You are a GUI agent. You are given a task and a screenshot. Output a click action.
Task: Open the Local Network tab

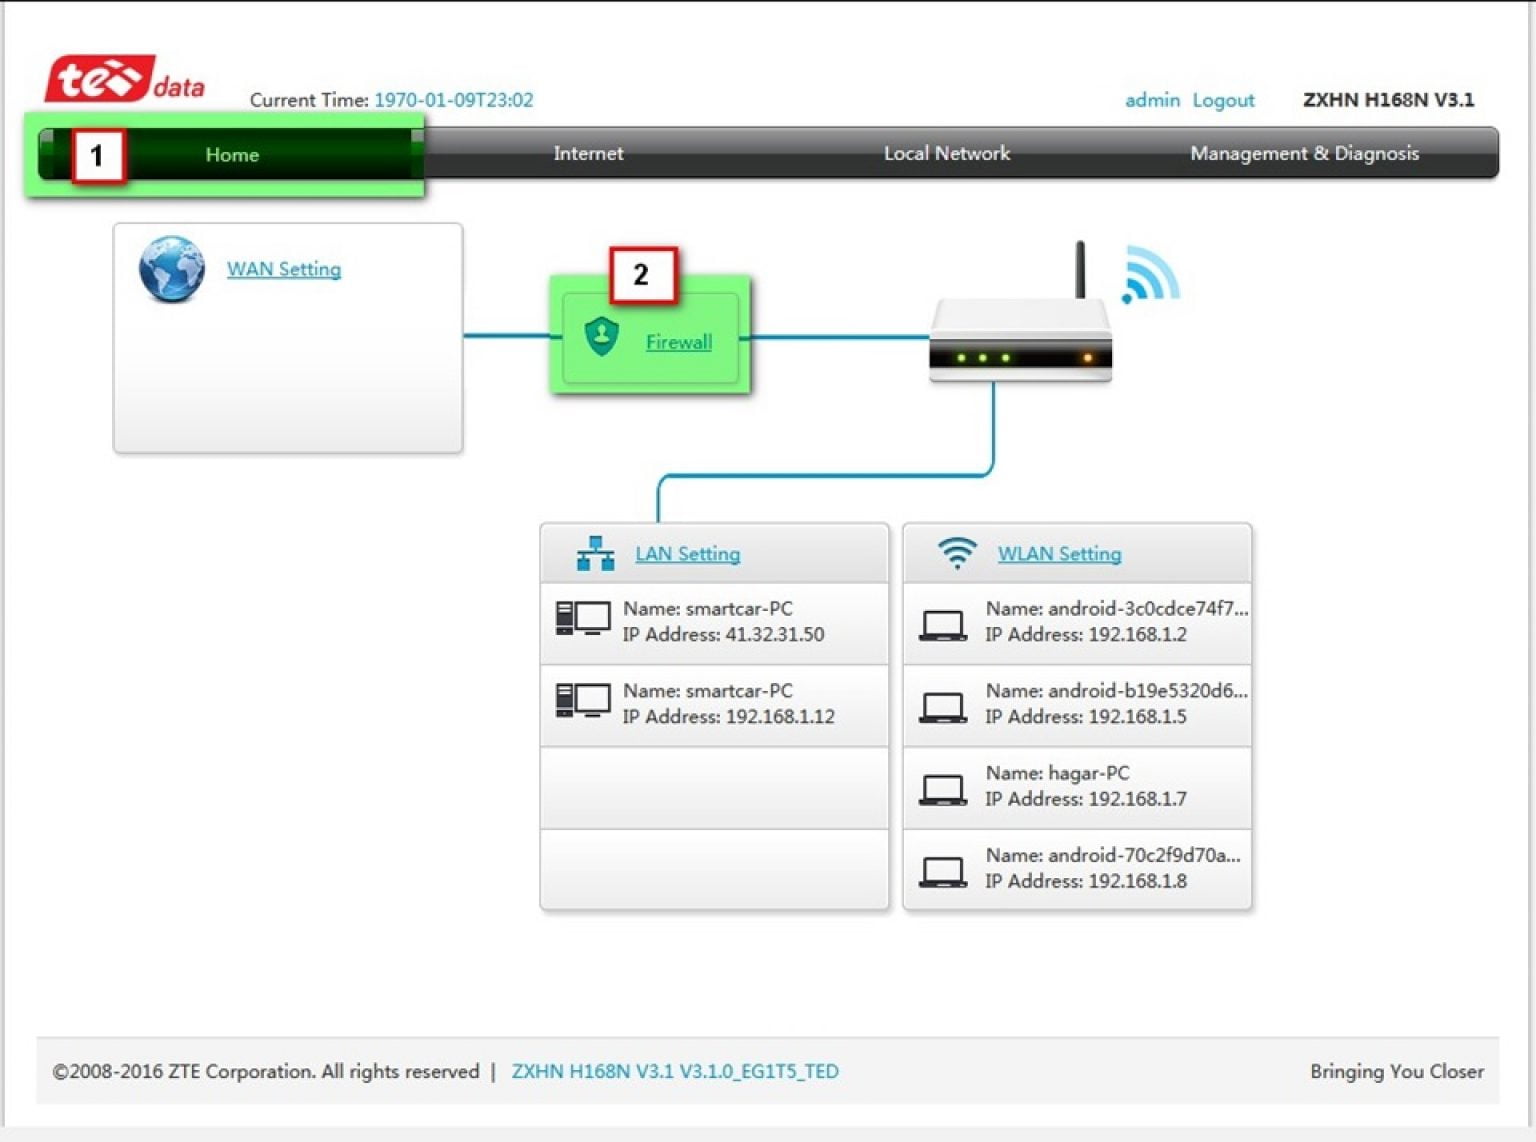point(946,153)
